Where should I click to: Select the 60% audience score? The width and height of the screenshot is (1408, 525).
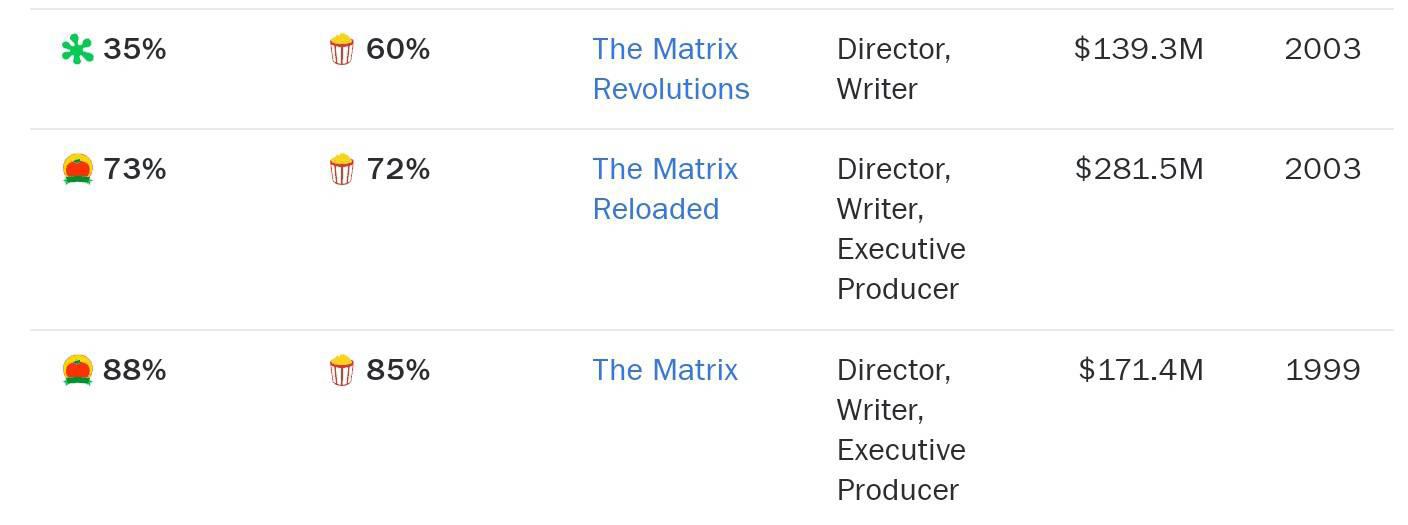[x=398, y=49]
